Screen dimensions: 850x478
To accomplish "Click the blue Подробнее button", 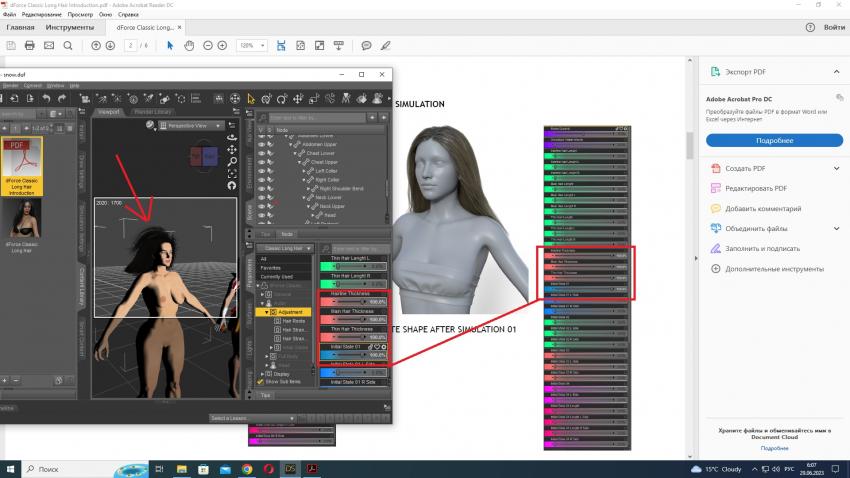I will point(774,140).
